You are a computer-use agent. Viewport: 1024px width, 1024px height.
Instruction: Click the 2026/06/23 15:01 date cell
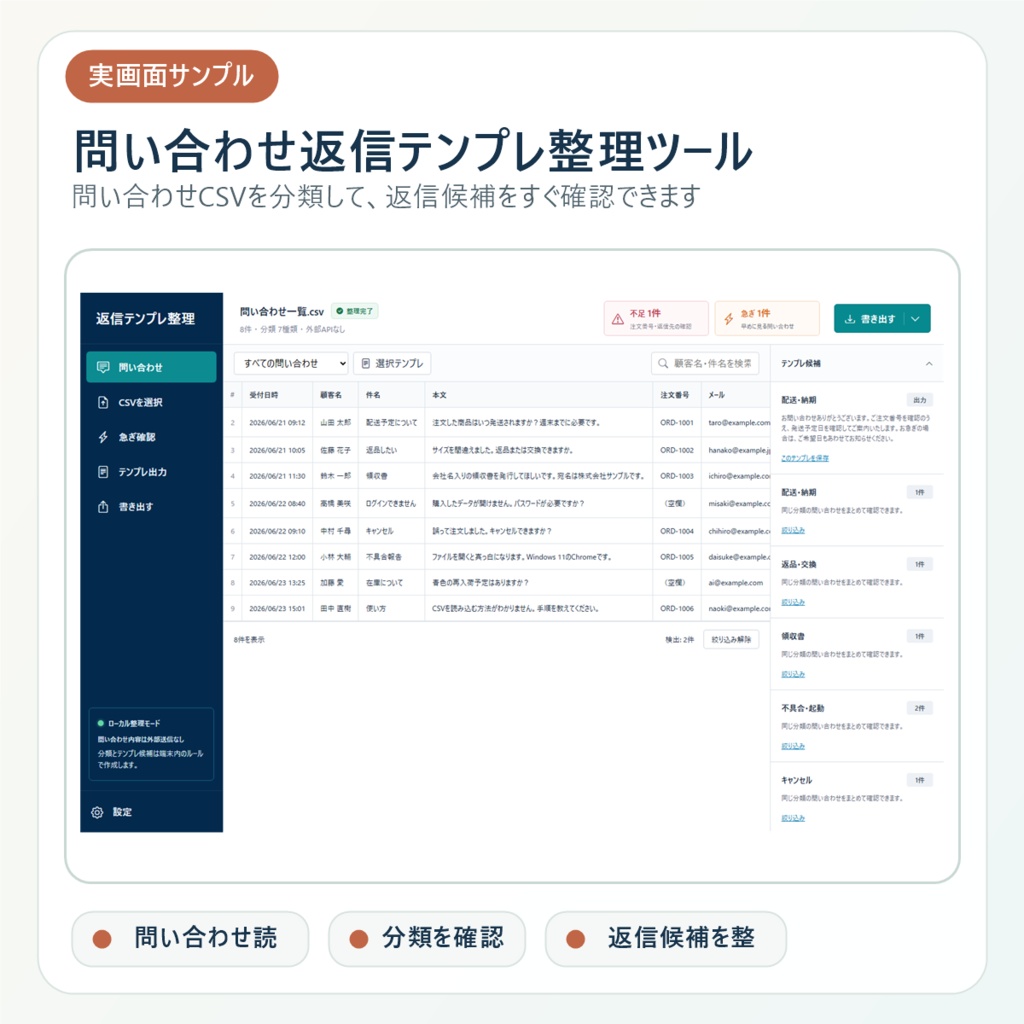click(x=277, y=609)
